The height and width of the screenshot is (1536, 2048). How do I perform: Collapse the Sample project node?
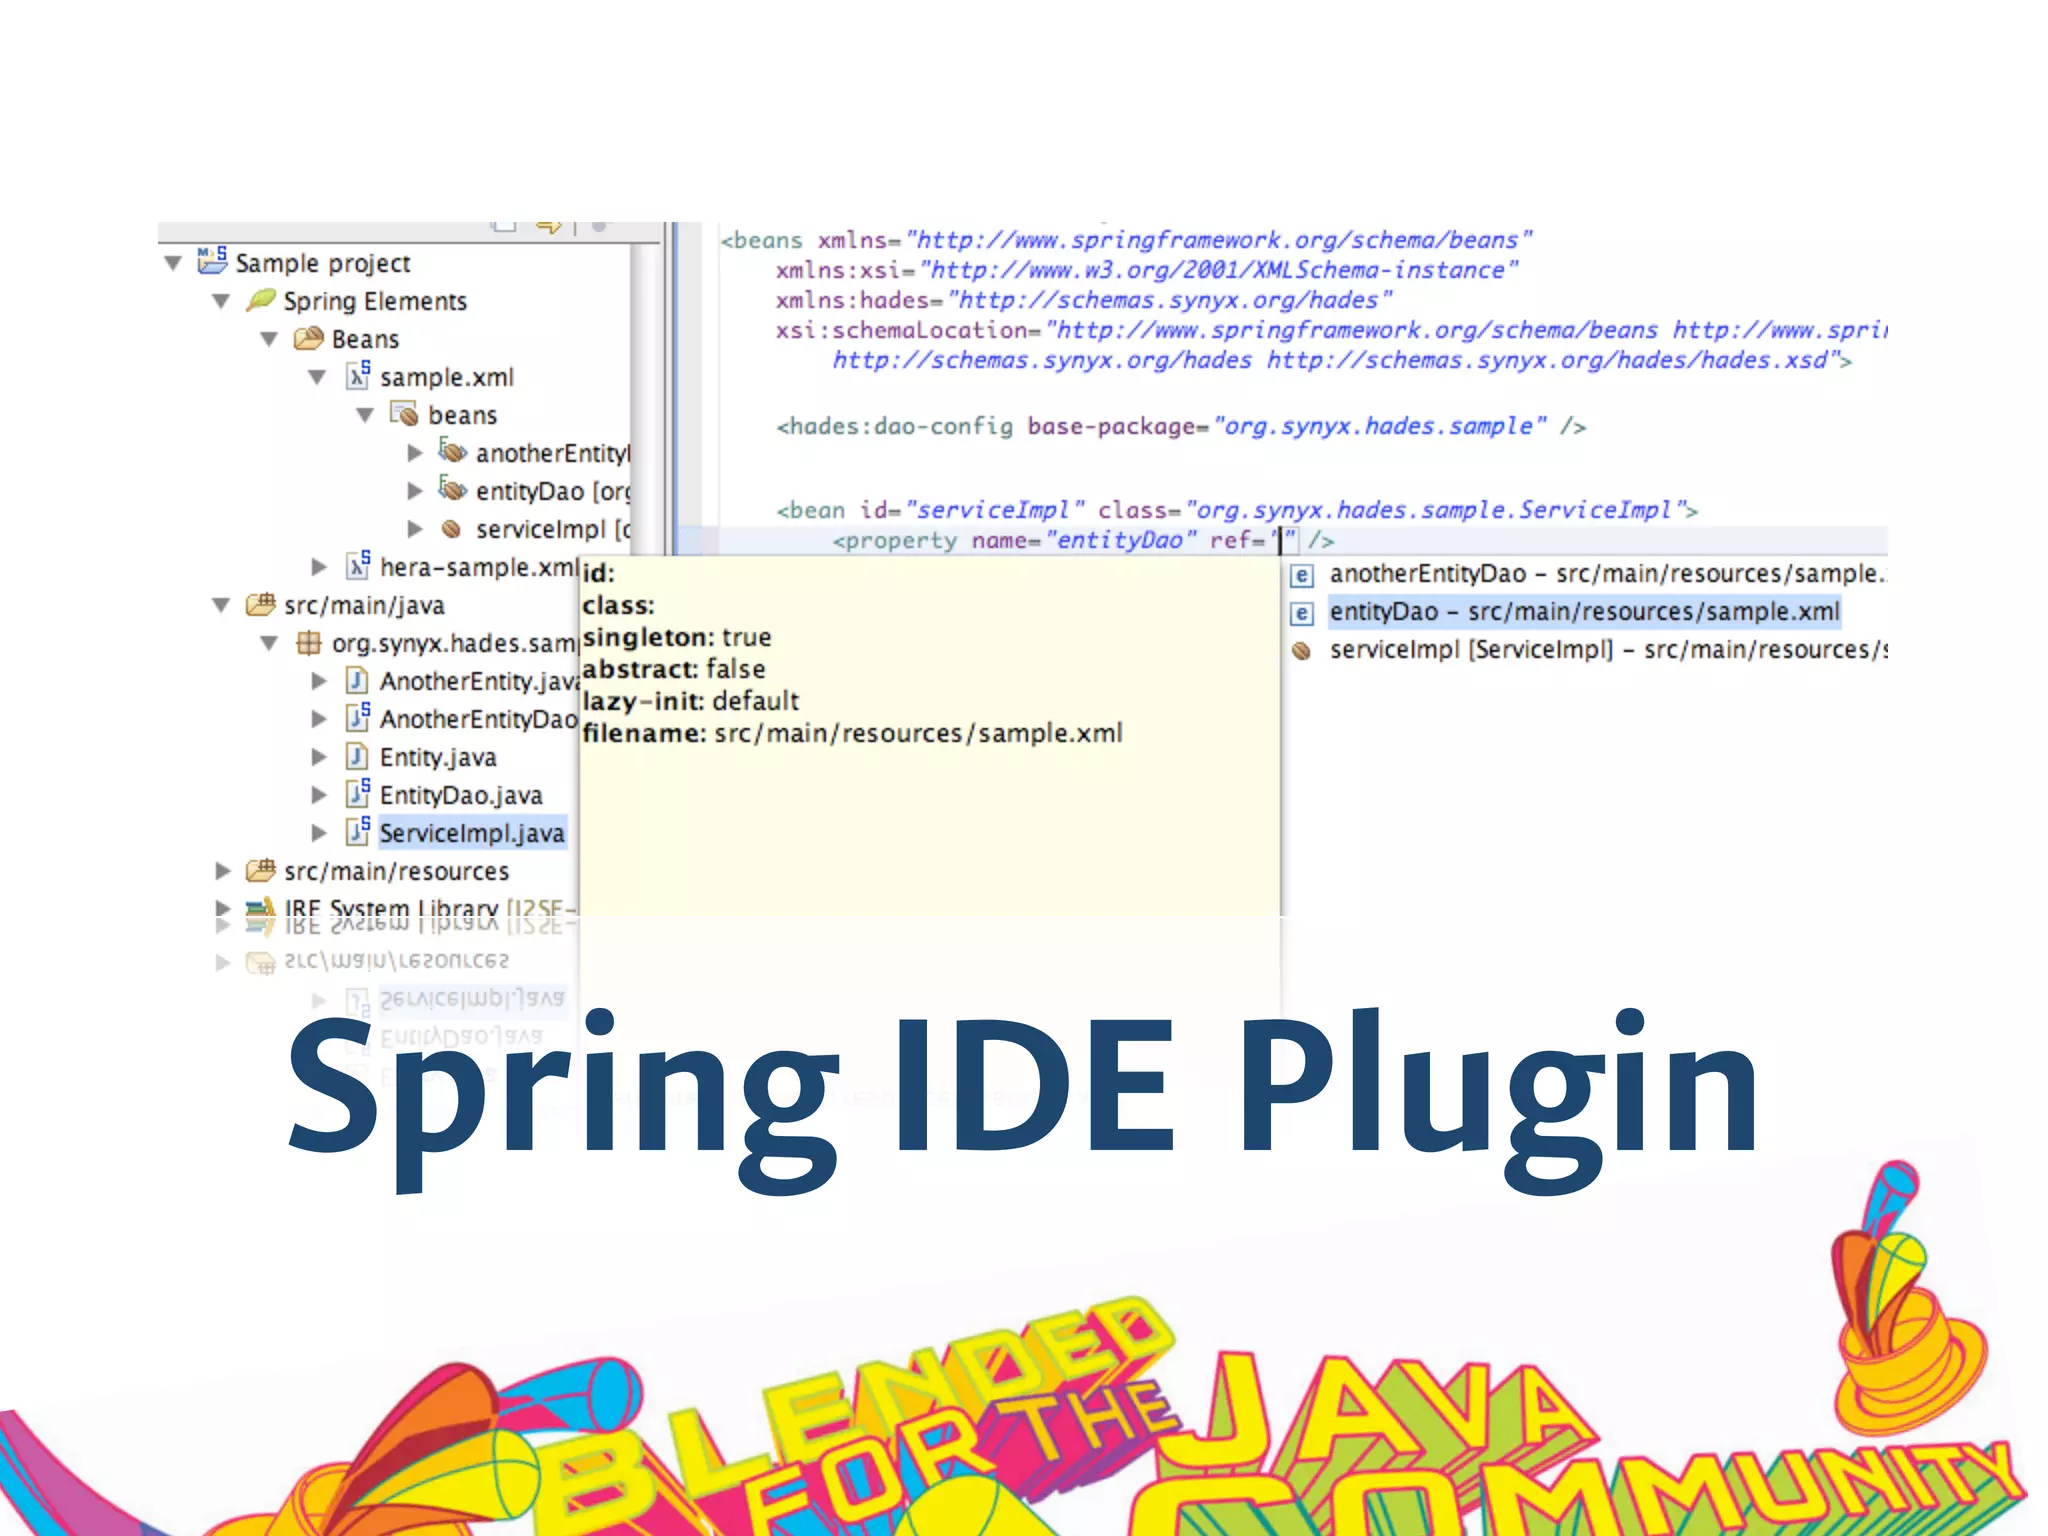[173, 263]
